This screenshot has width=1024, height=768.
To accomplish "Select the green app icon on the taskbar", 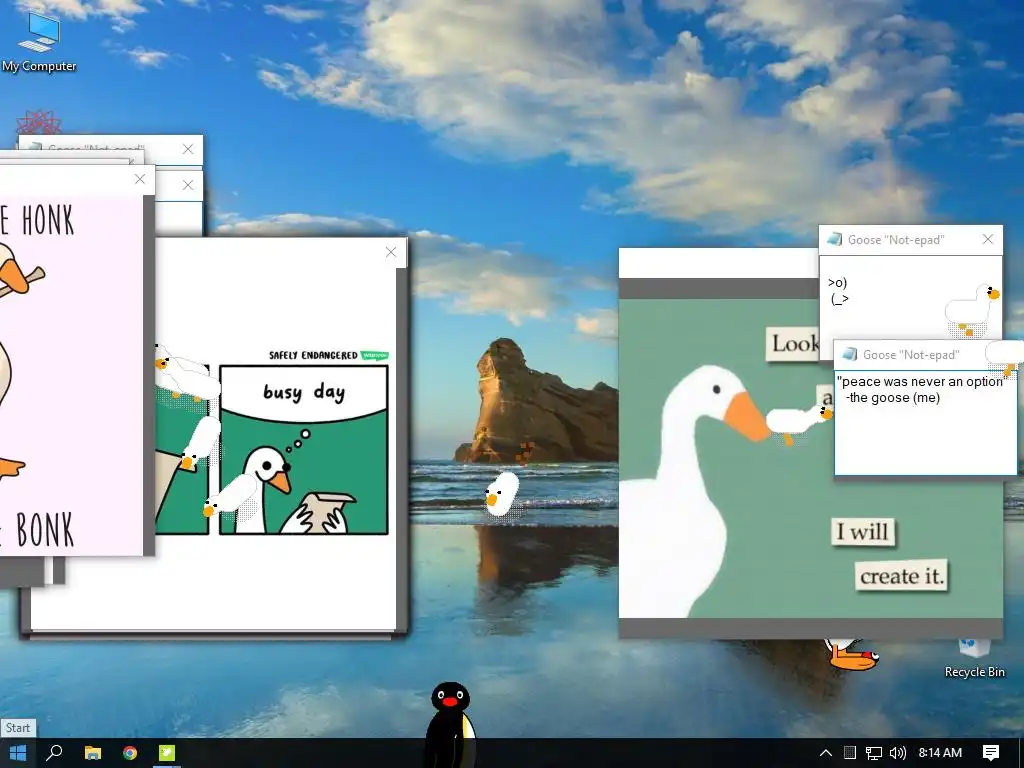I will 167,753.
